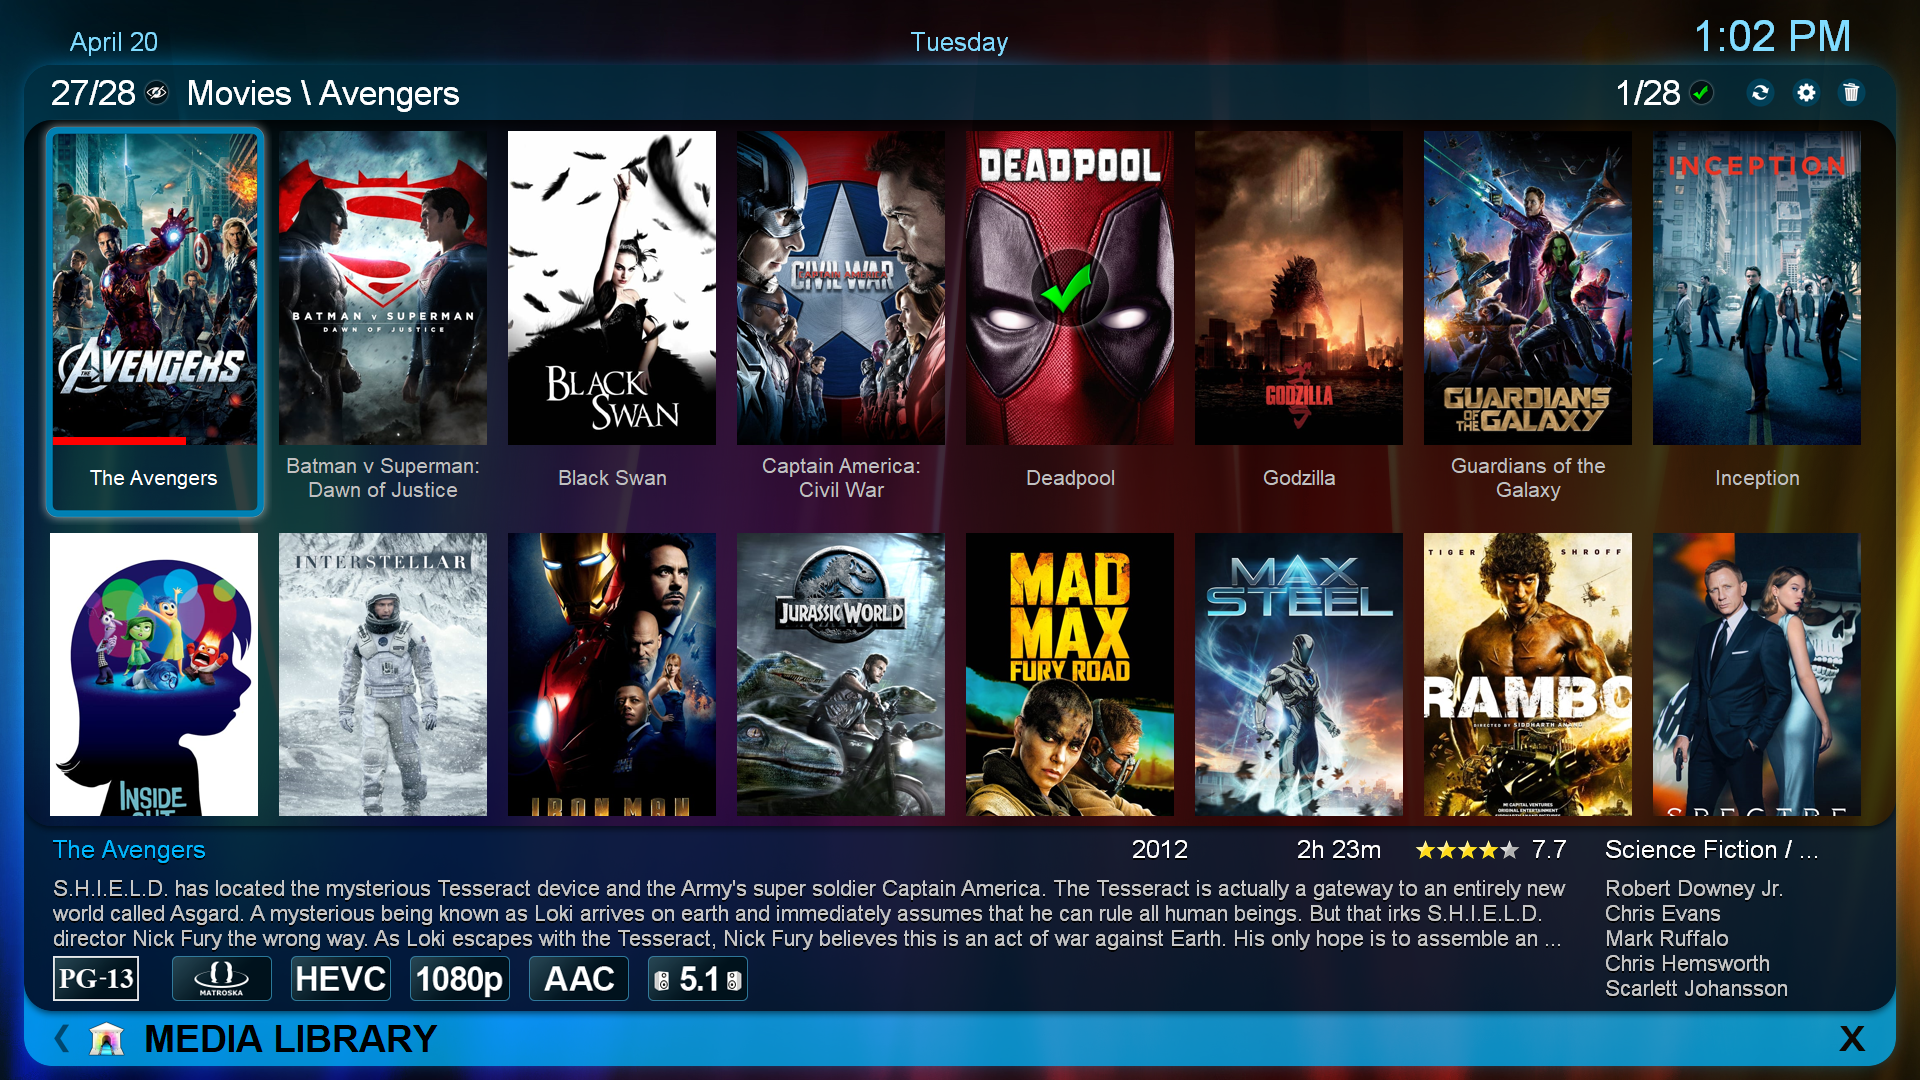The image size is (1920, 1080).
Task: Click the year 2012
Action: coord(1160,850)
